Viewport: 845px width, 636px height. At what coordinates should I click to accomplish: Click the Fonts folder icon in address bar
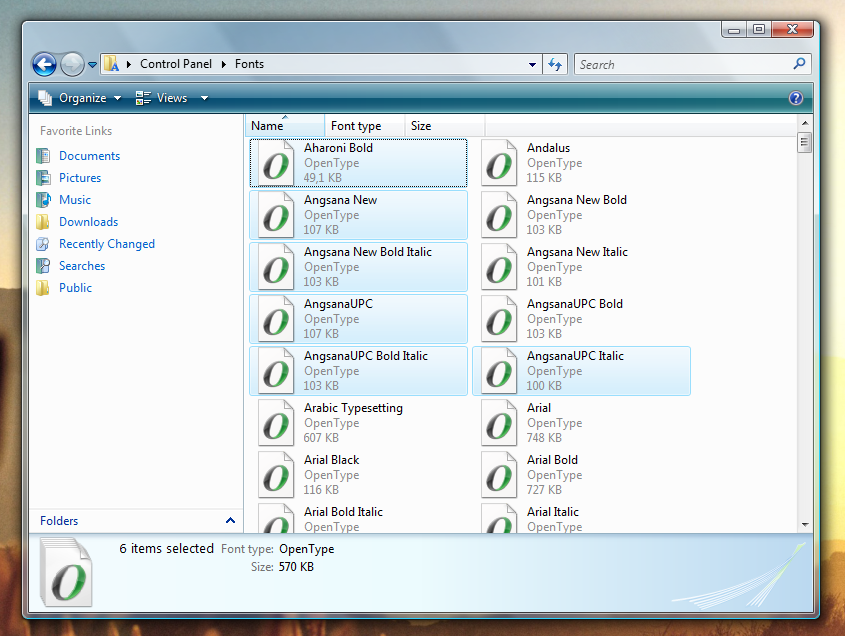(112, 64)
